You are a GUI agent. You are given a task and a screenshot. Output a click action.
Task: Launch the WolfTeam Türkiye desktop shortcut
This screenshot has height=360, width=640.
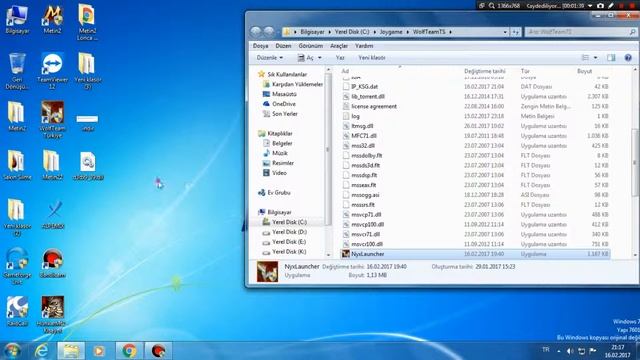[x=52, y=120]
